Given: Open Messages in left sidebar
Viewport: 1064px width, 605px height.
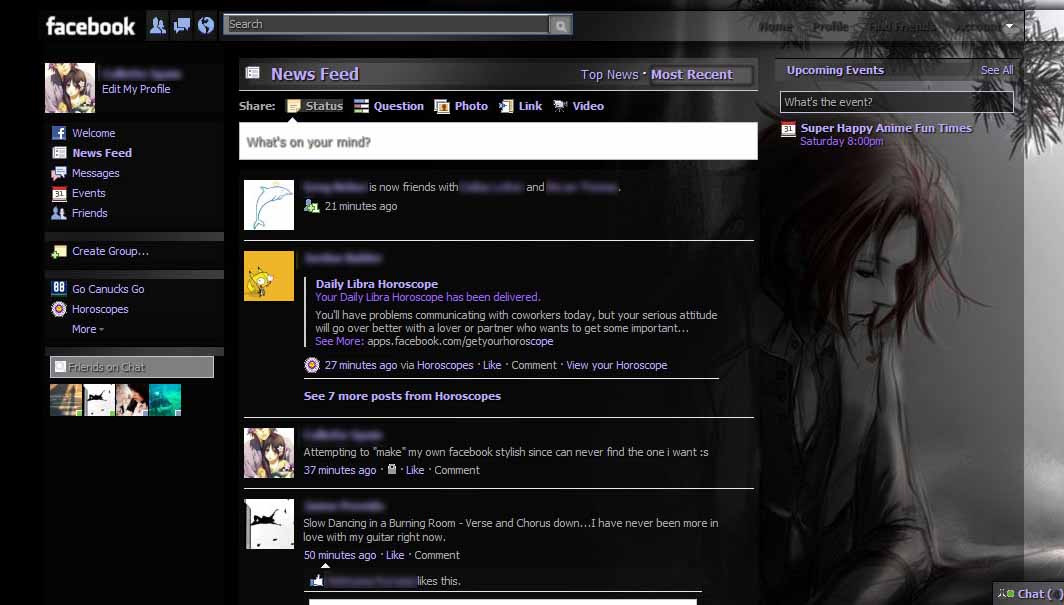Looking at the screenshot, I should [96, 173].
